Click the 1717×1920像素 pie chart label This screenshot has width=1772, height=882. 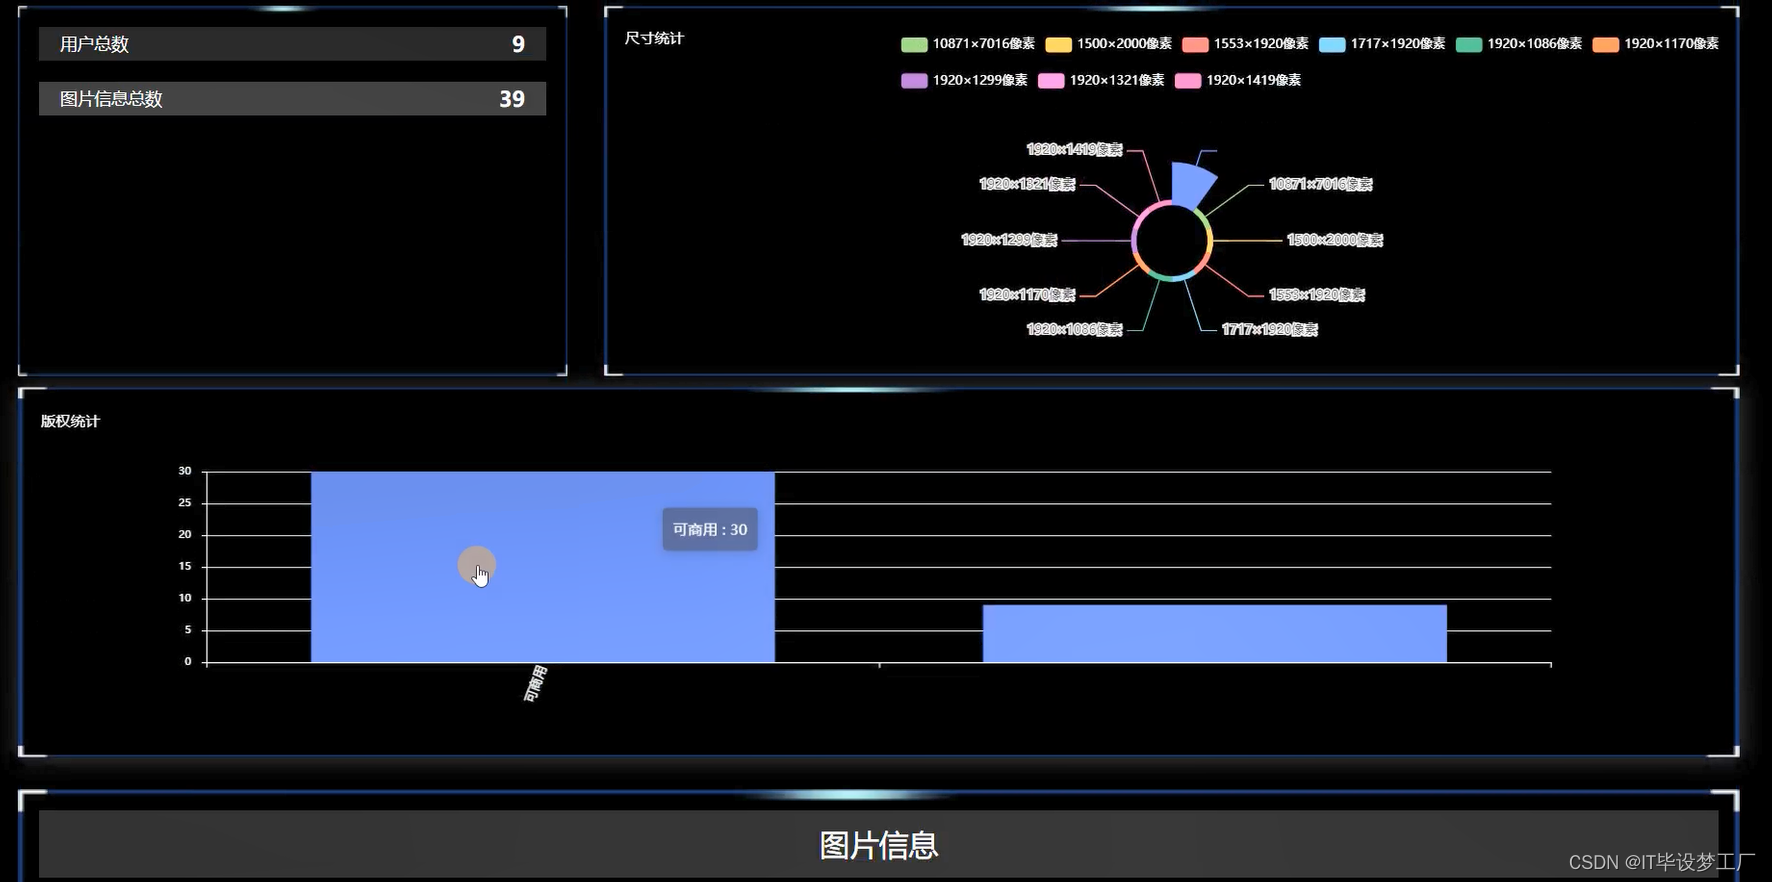1270,330
